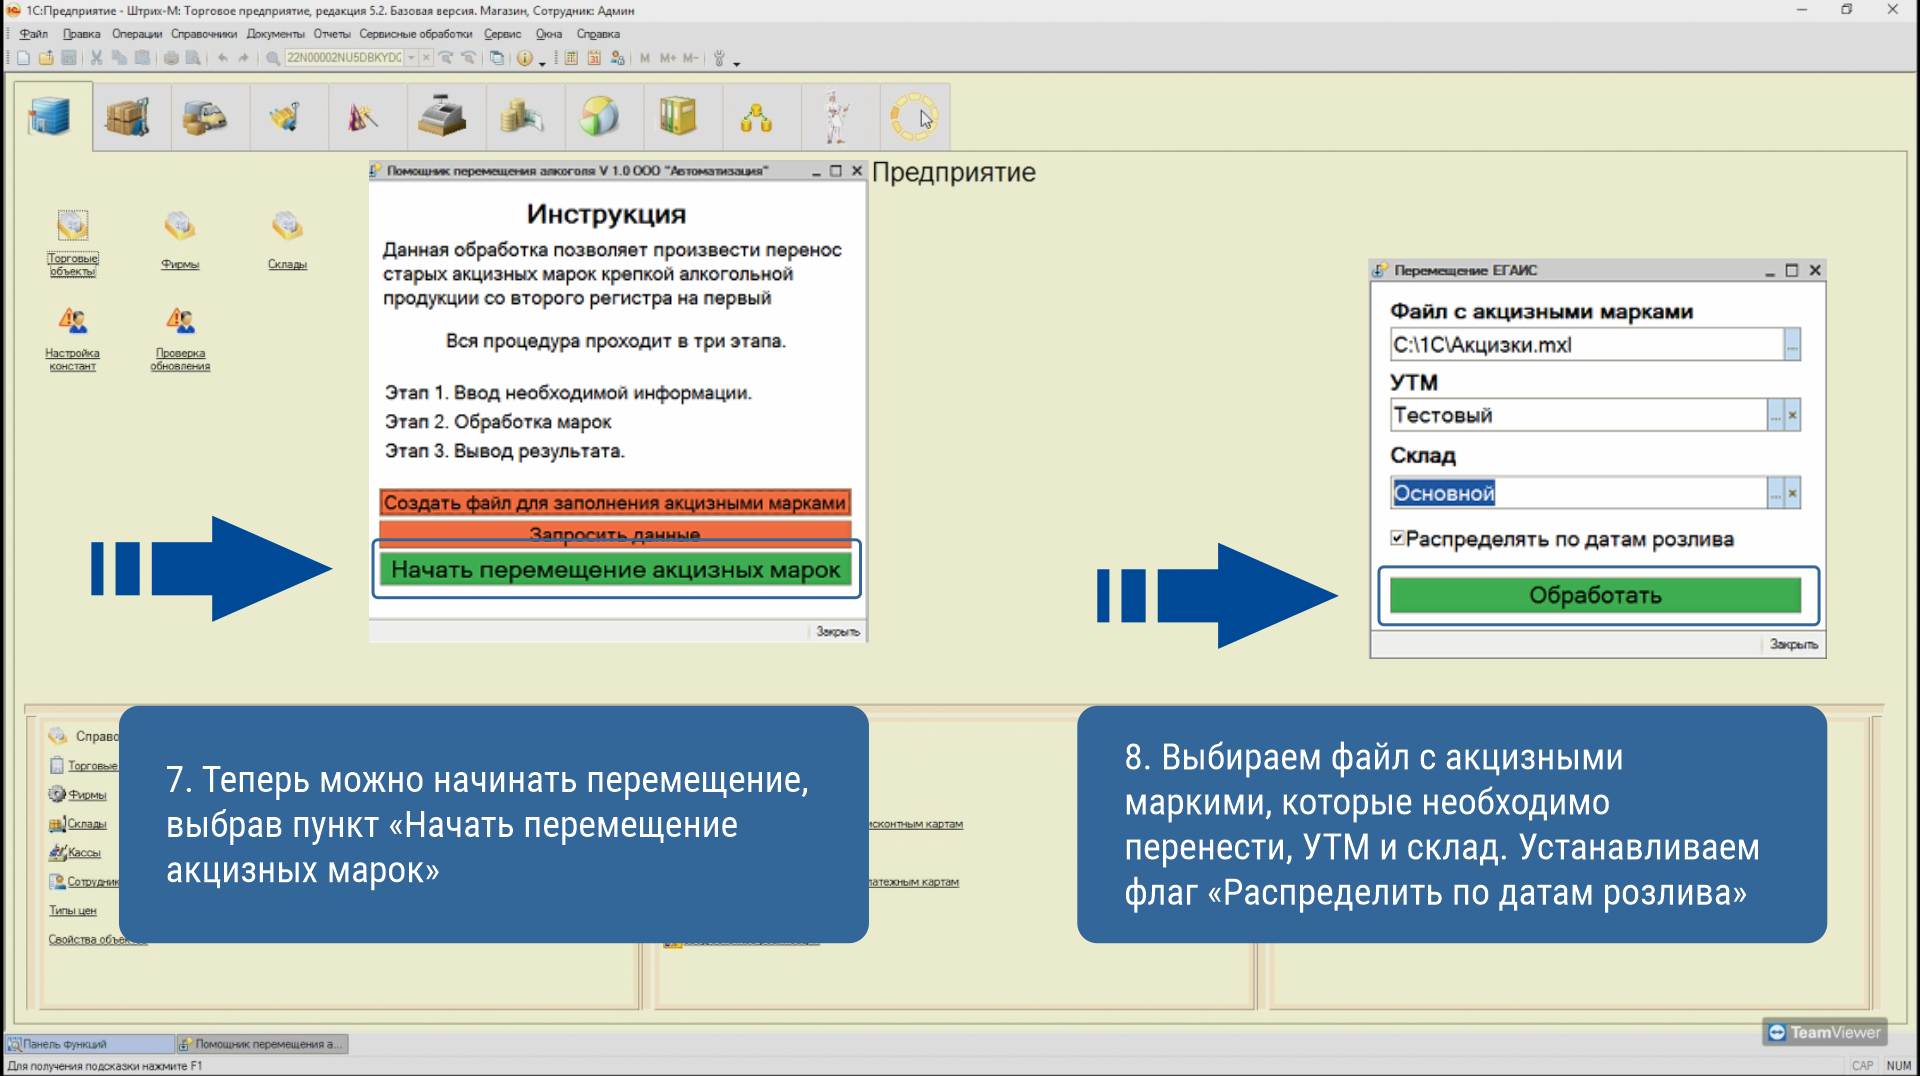1920x1076 pixels.
Task: Click Создать файл для заполнения акцизными марками
Action: [x=615, y=502]
